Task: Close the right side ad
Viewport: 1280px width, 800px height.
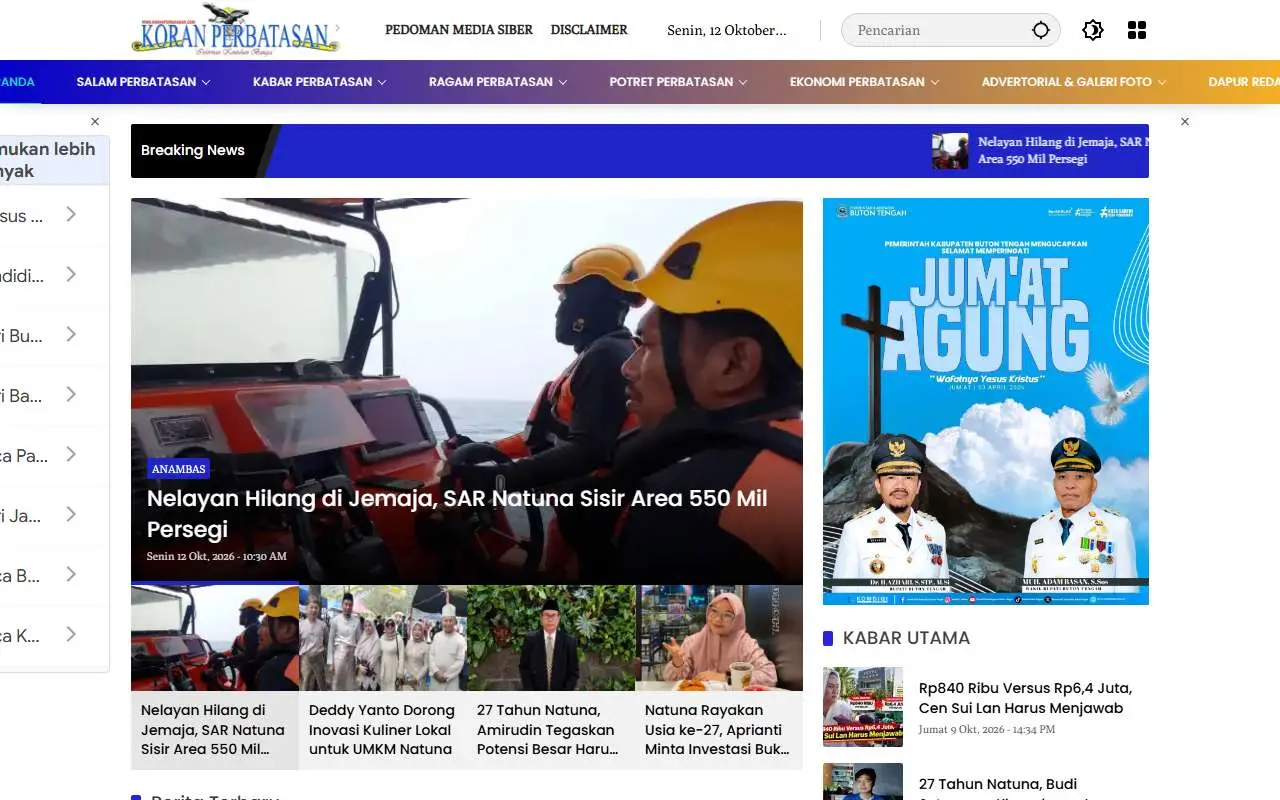Action: 1185,121
